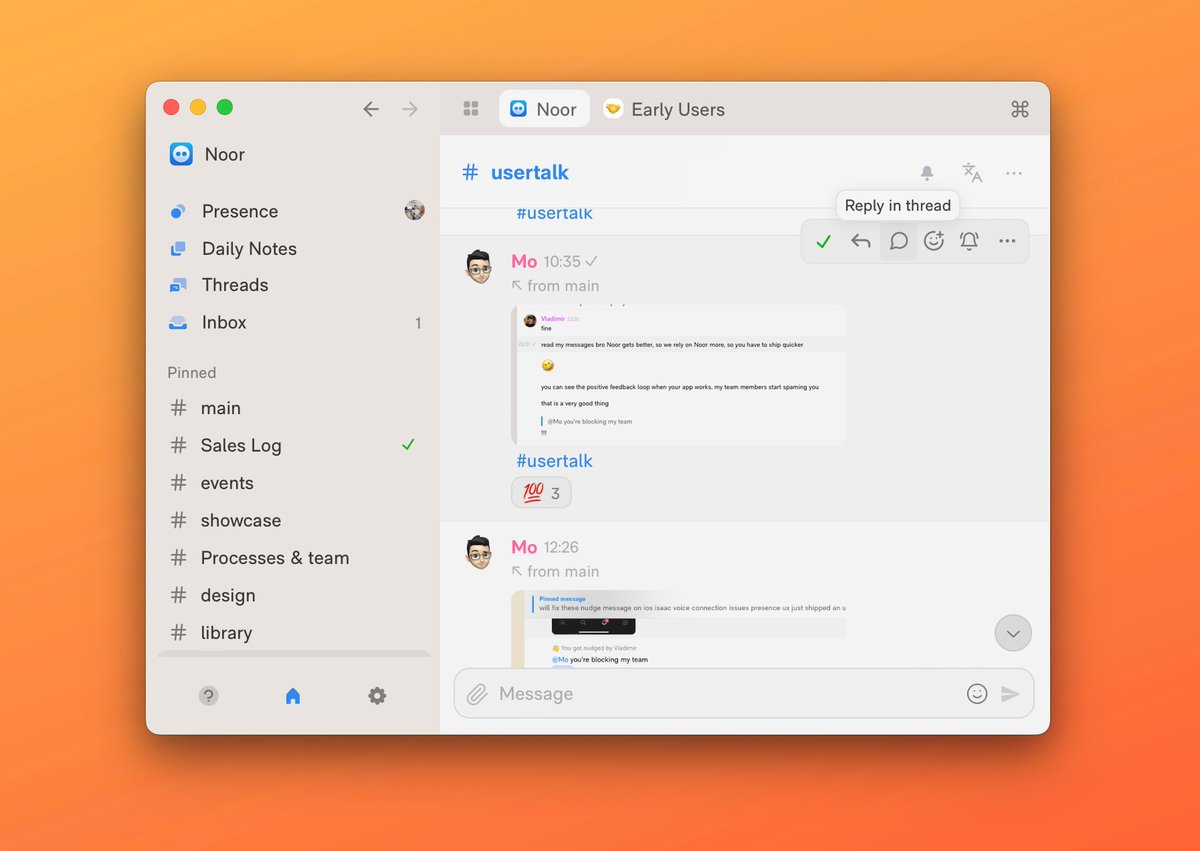Click the Reply in thread bubble icon
The height and width of the screenshot is (851, 1200).
click(898, 241)
